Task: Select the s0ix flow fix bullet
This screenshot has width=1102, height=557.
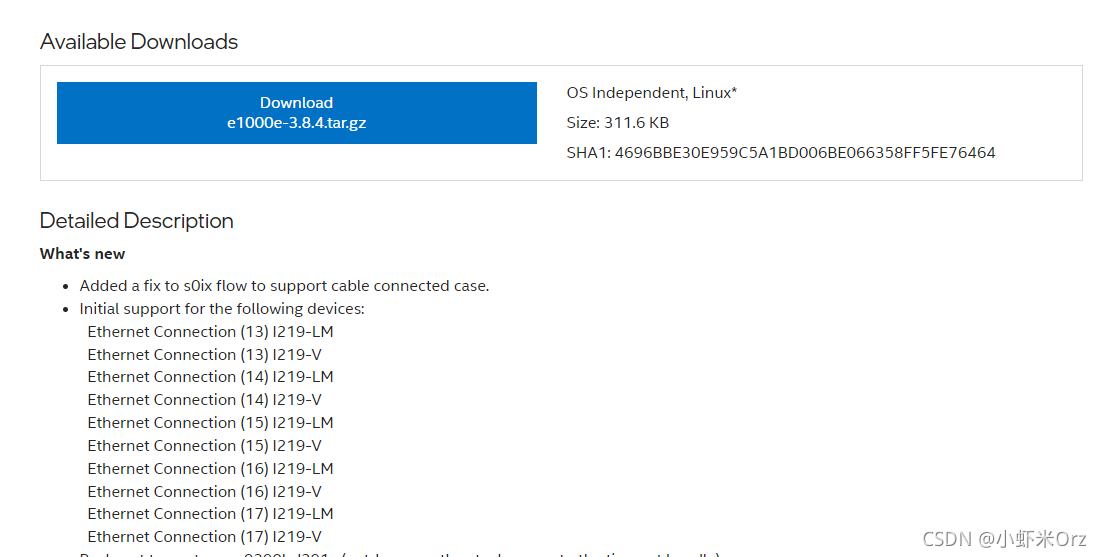Action: (284, 286)
